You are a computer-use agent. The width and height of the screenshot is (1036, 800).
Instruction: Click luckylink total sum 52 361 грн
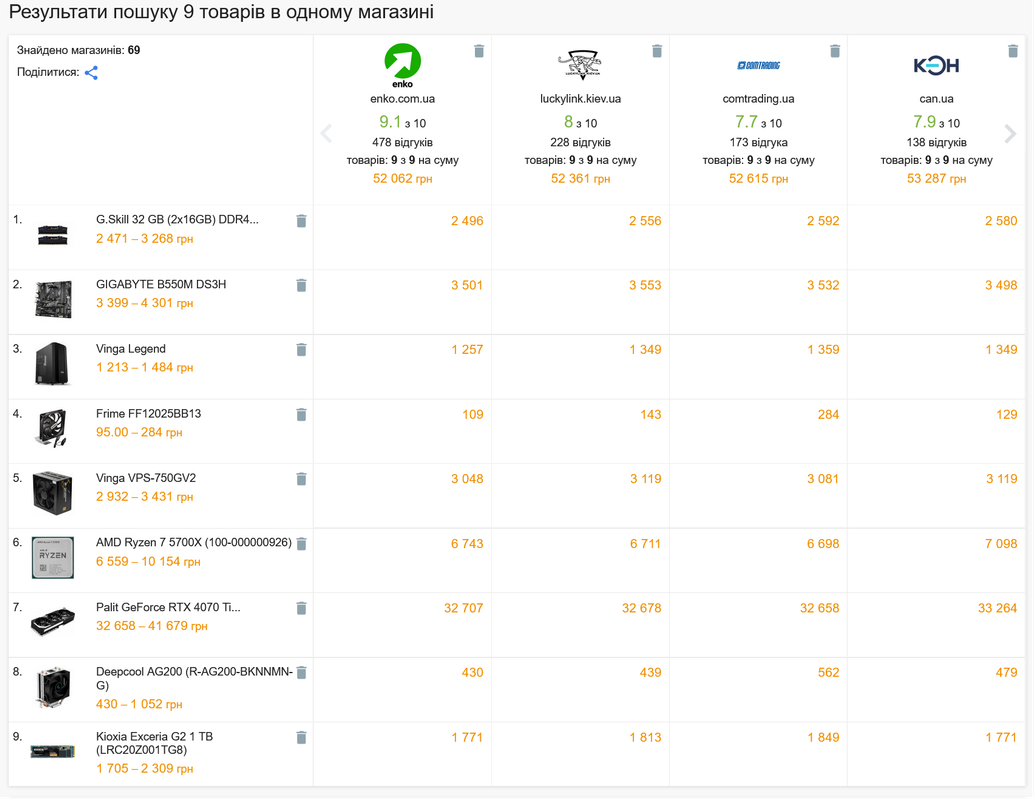pos(580,178)
